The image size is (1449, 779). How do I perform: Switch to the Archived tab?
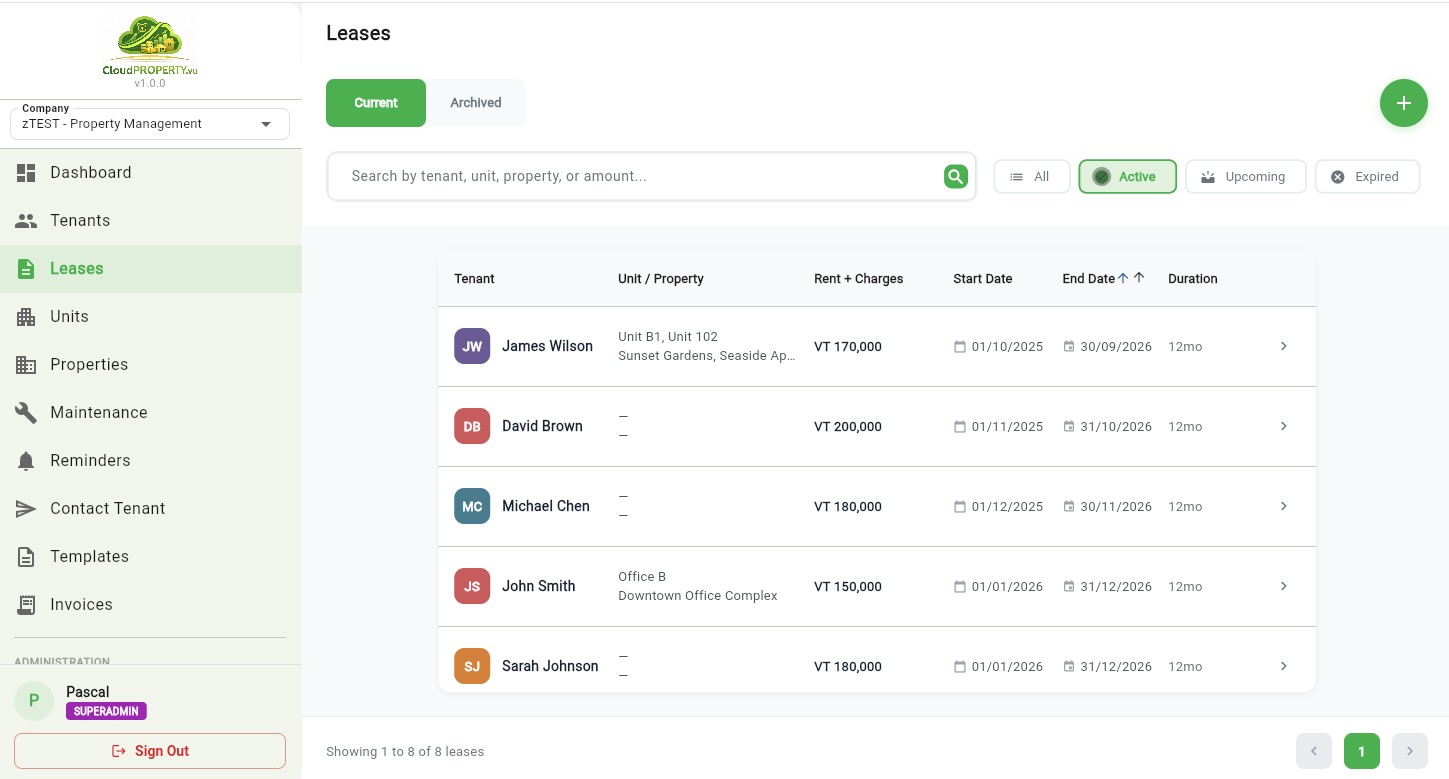(475, 103)
